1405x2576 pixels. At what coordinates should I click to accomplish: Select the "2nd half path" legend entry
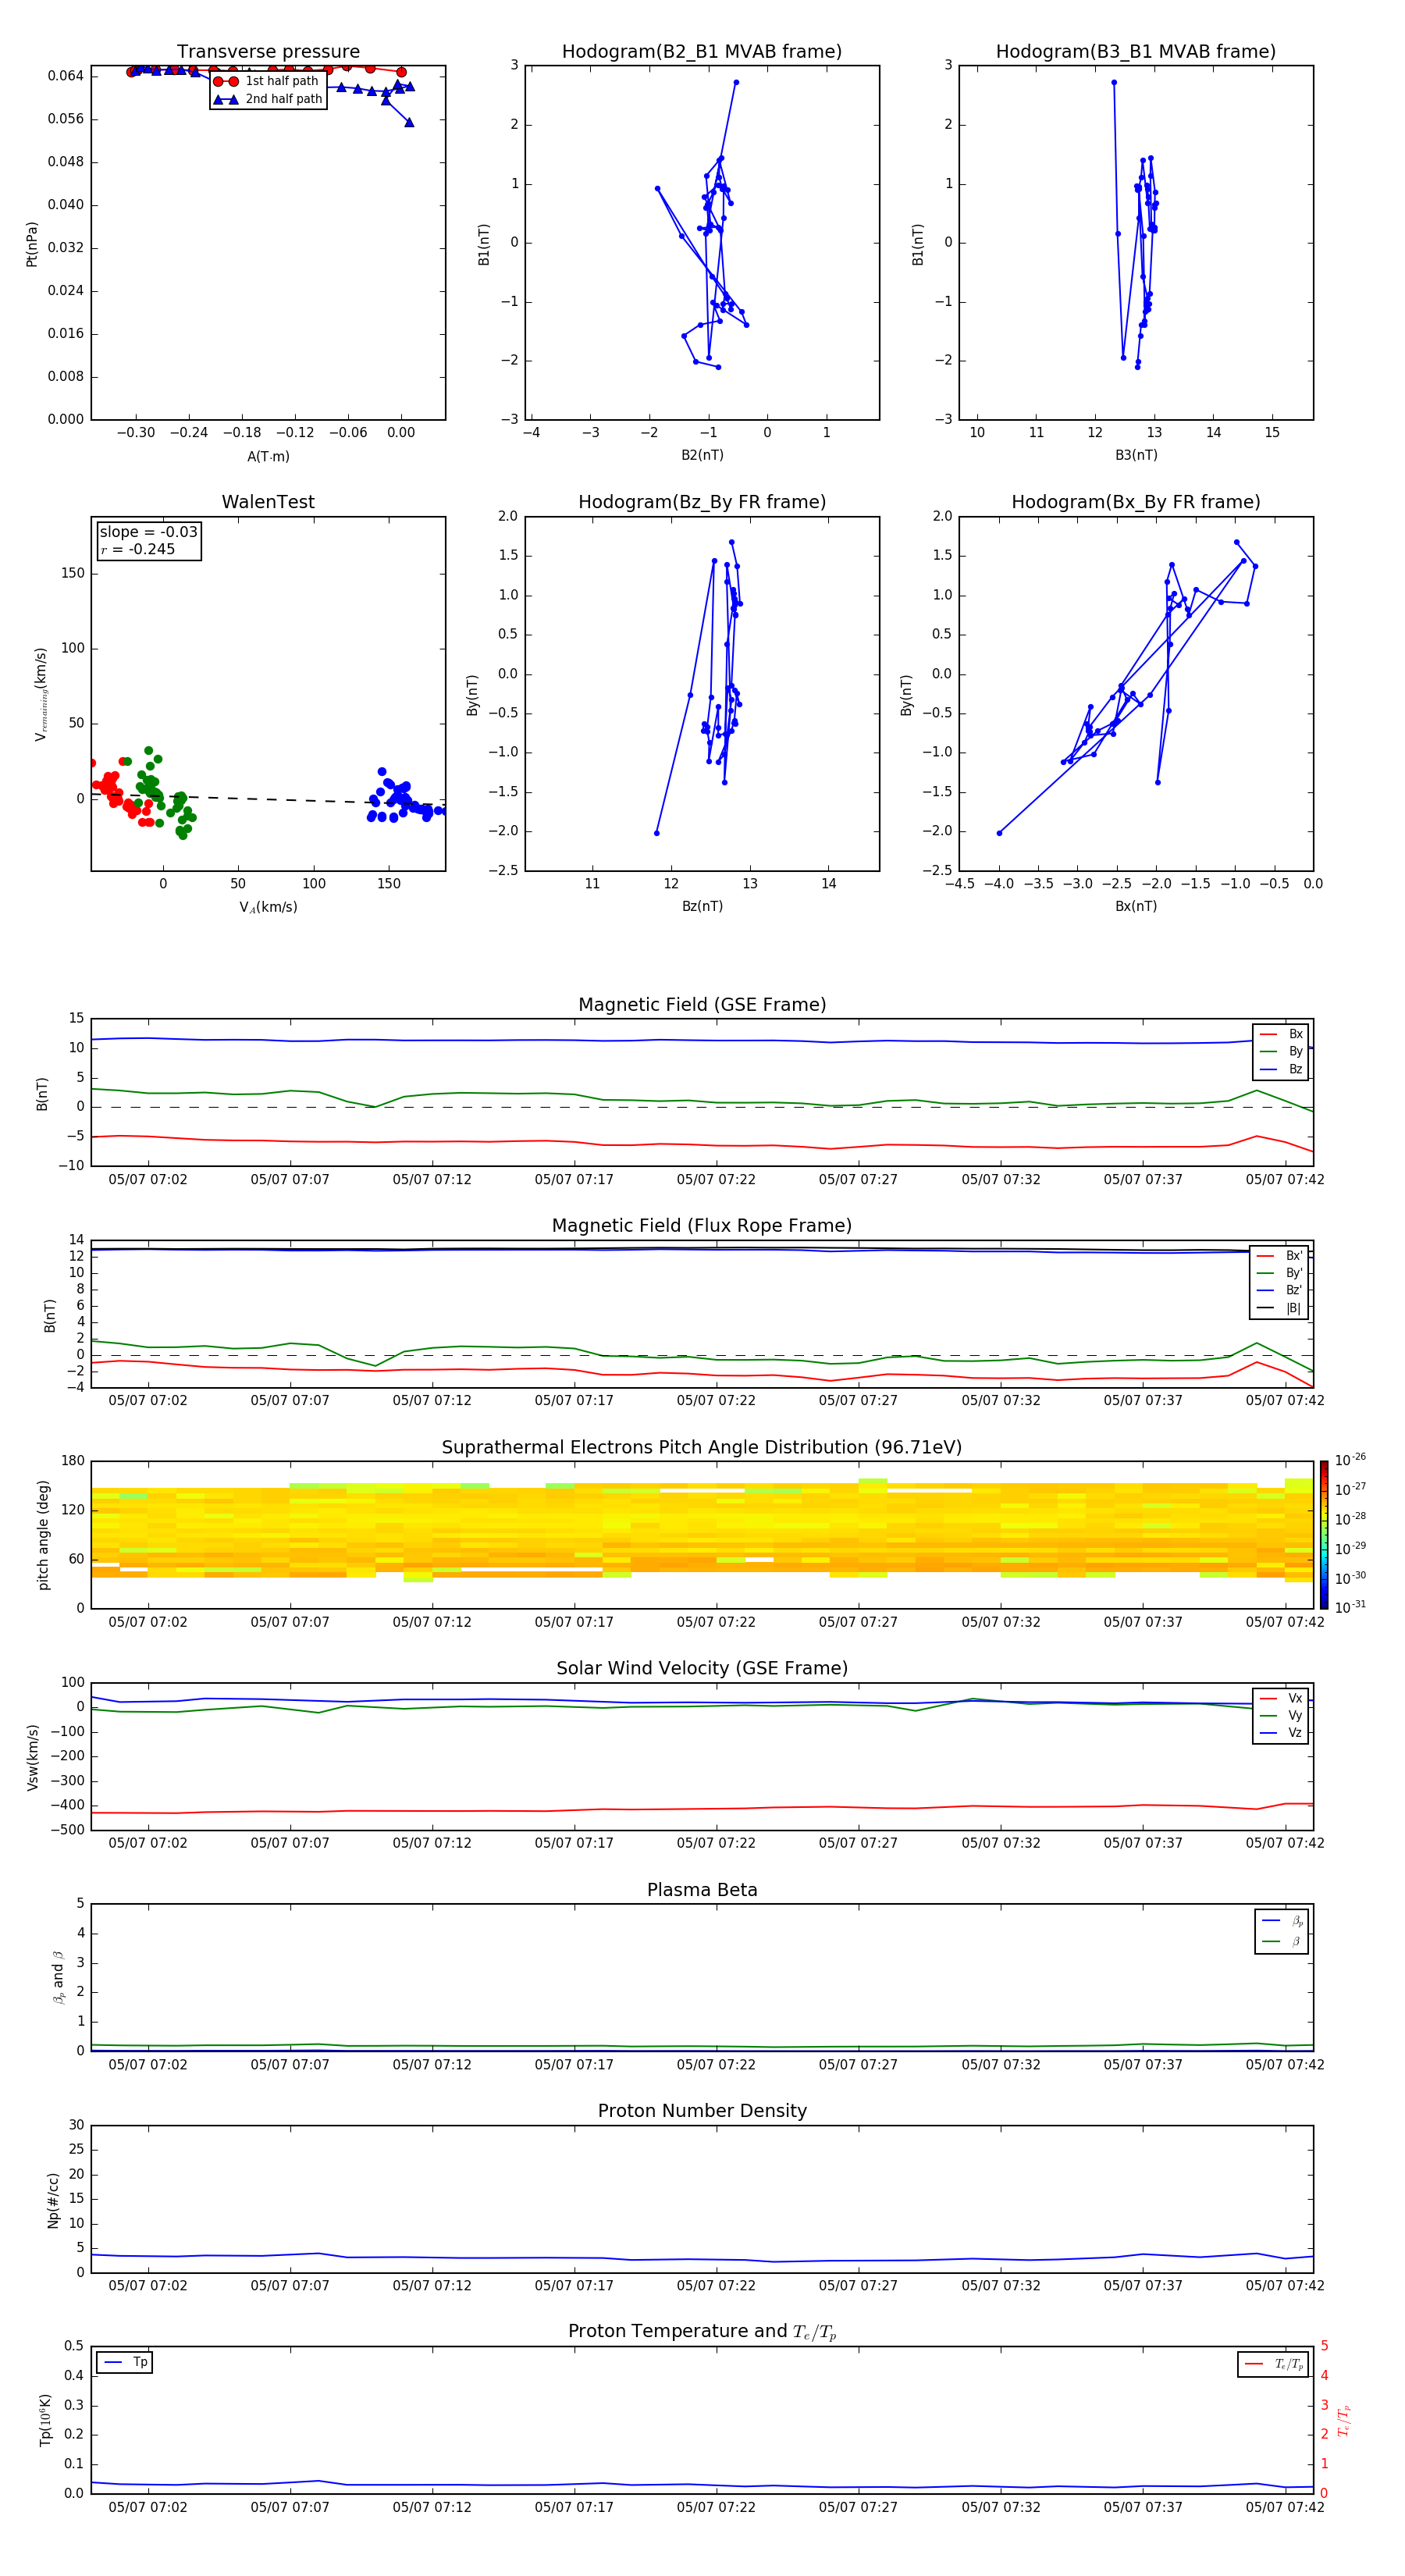269,99
